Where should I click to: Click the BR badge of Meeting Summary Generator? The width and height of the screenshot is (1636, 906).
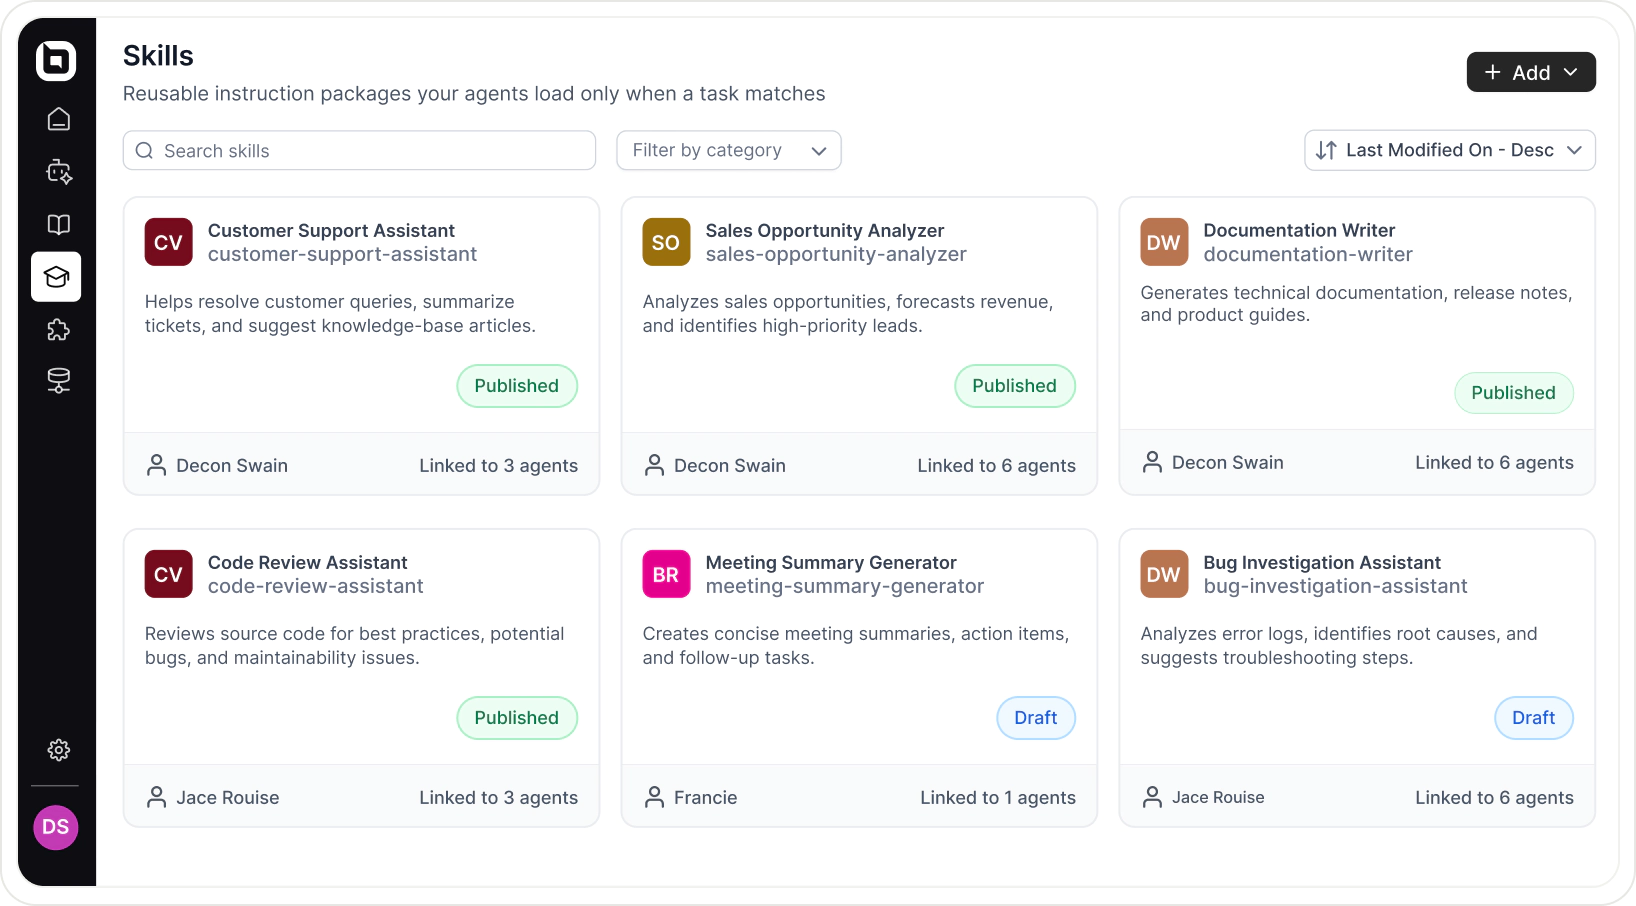point(666,574)
